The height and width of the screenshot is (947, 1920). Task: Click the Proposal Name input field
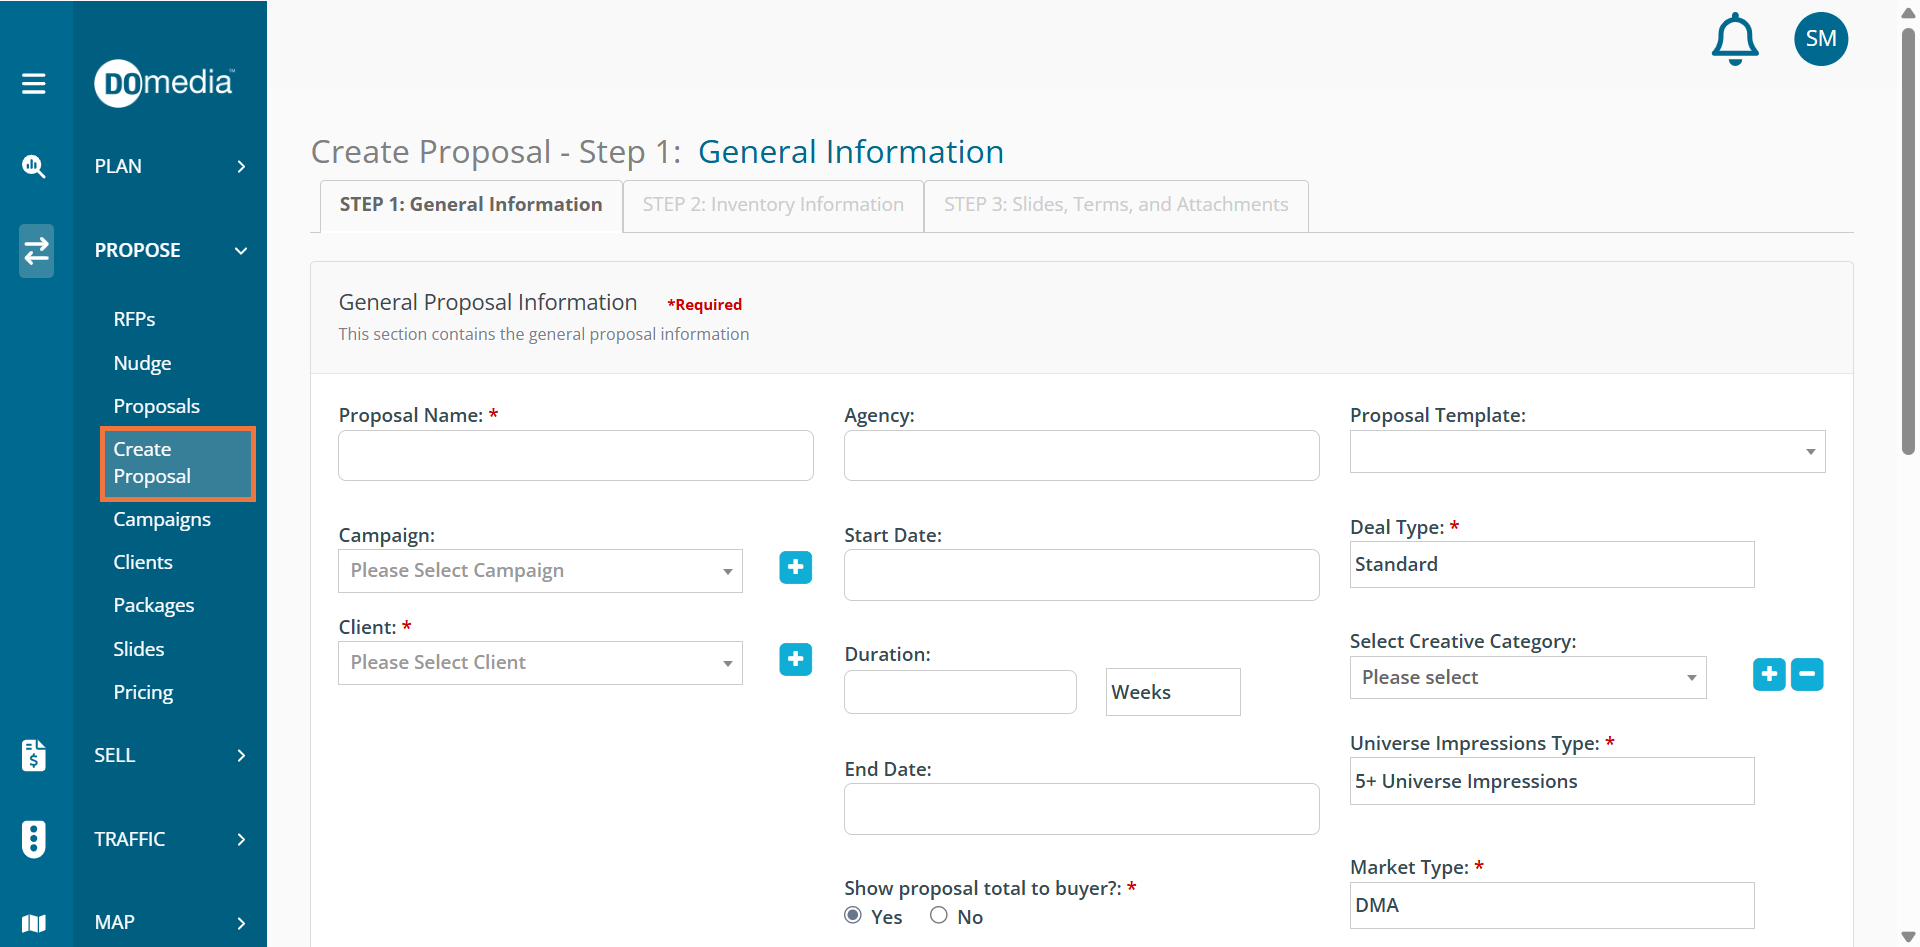click(575, 456)
